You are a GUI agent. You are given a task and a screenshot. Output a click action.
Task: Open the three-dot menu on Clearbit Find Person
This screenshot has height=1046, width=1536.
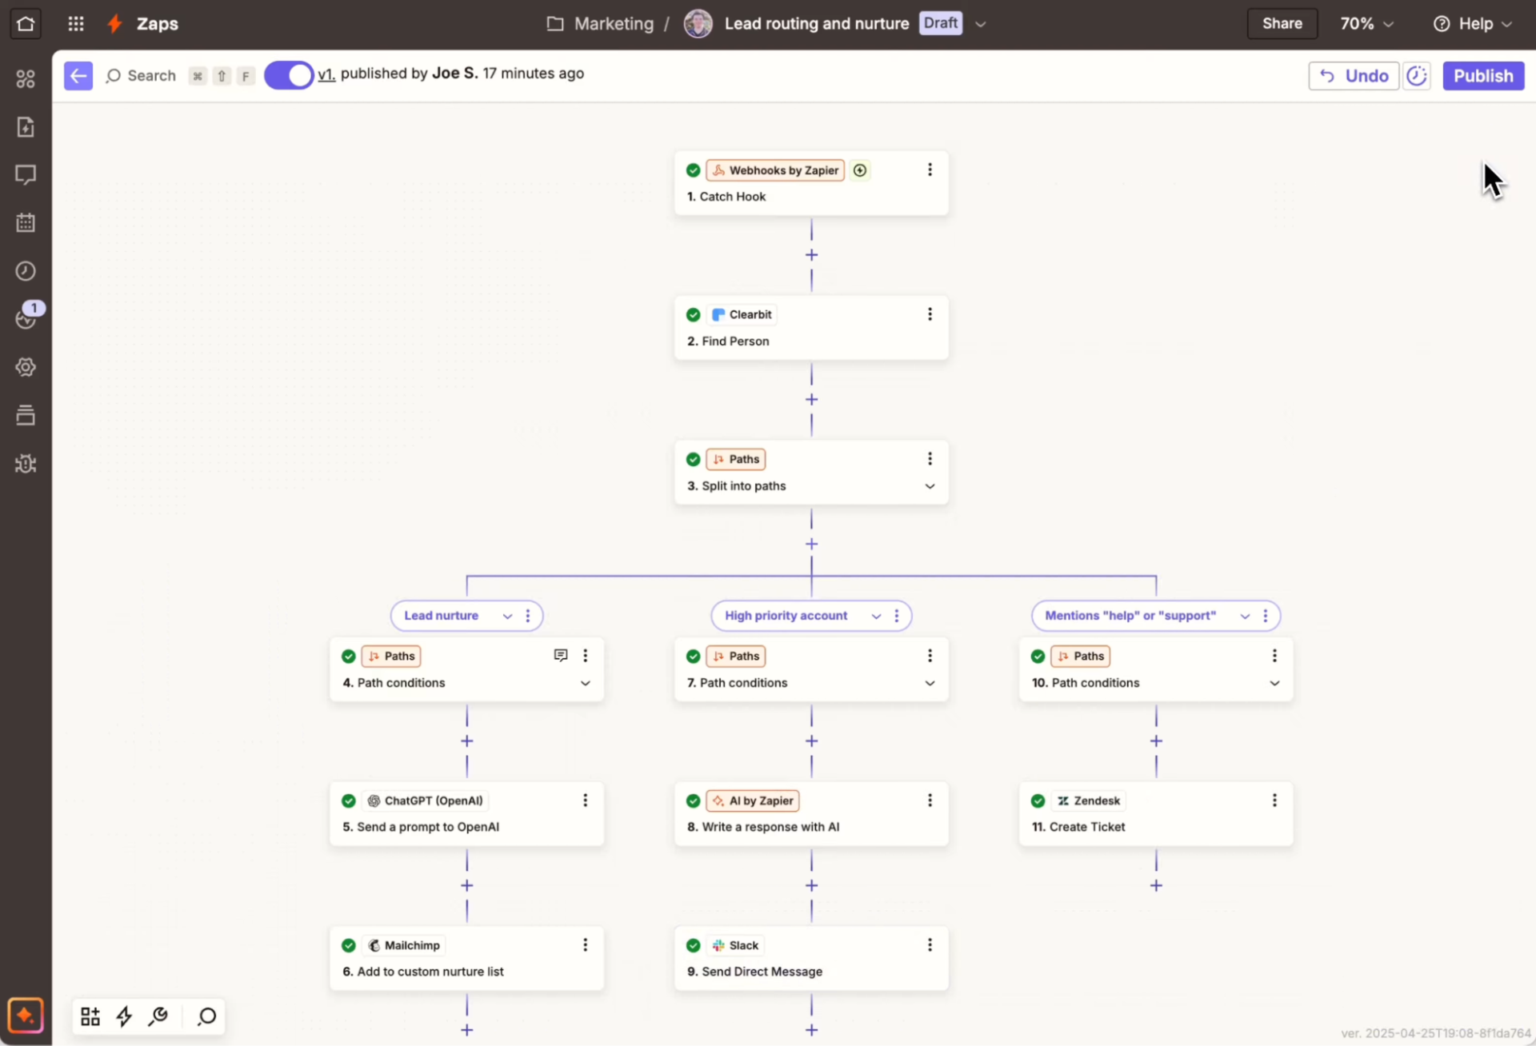tap(930, 314)
